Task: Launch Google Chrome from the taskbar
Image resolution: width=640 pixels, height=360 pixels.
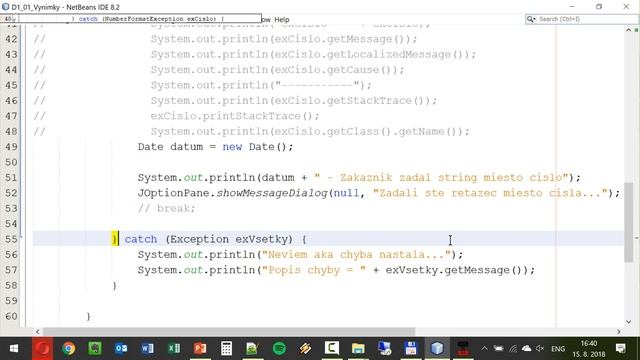Action: point(69,349)
